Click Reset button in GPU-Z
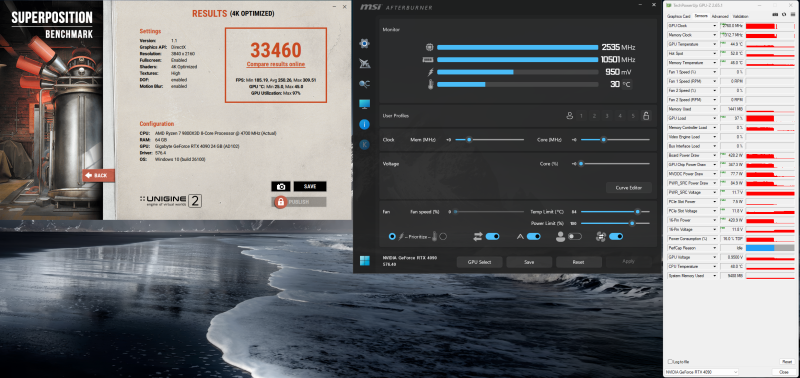Image resolution: width=800 pixels, height=378 pixels. pos(786,361)
